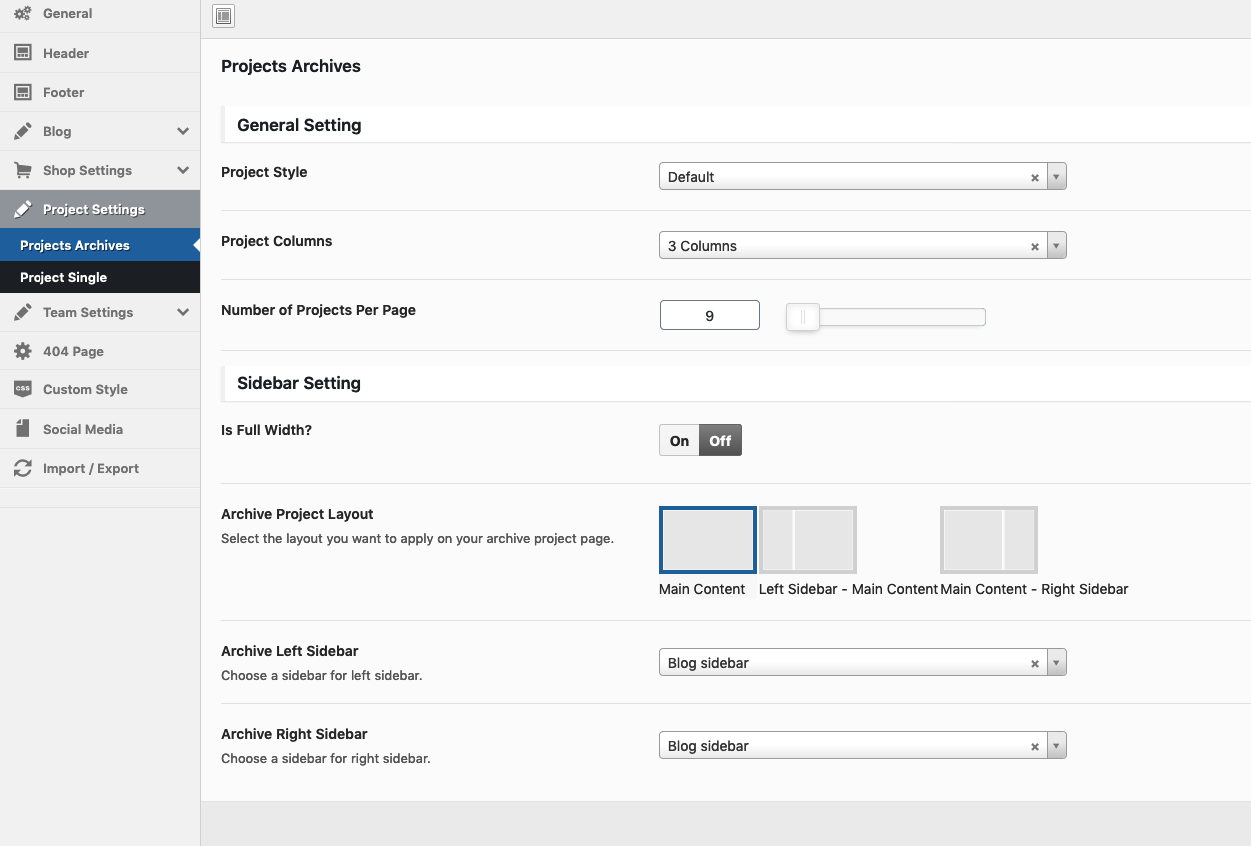Click the Header layout icon in sidebar
Viewport: 1251px width, 846px height.
click(22, 53)
